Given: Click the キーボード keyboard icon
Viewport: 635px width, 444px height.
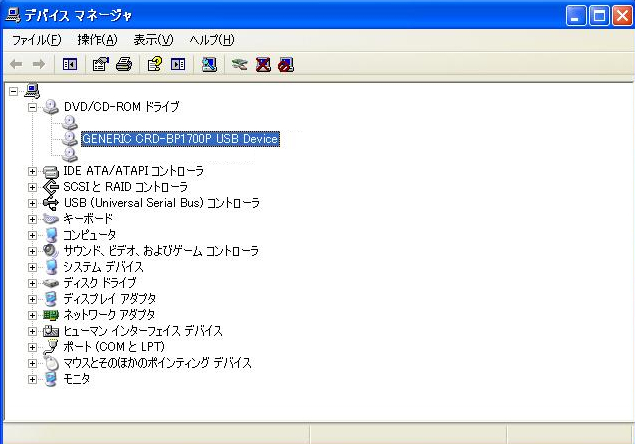Looking at the screenshot, I should pyautogui.click(x=51, y=219).
